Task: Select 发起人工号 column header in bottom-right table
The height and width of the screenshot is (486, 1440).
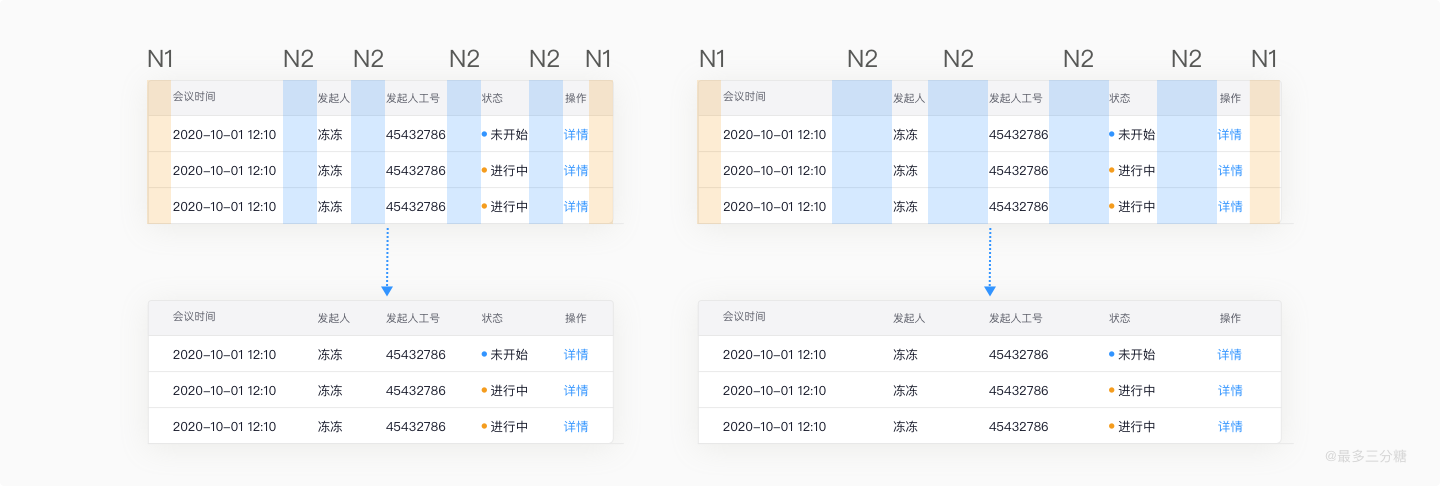Action: coord(1015,318)
